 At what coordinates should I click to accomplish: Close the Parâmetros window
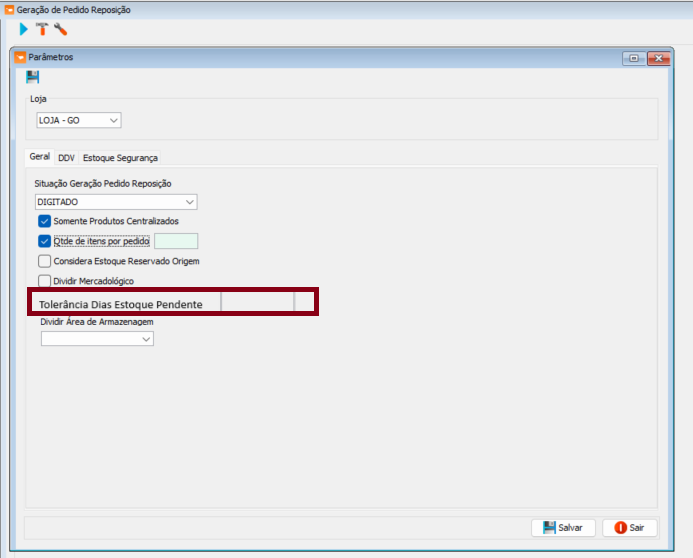[x=658, y=59]
